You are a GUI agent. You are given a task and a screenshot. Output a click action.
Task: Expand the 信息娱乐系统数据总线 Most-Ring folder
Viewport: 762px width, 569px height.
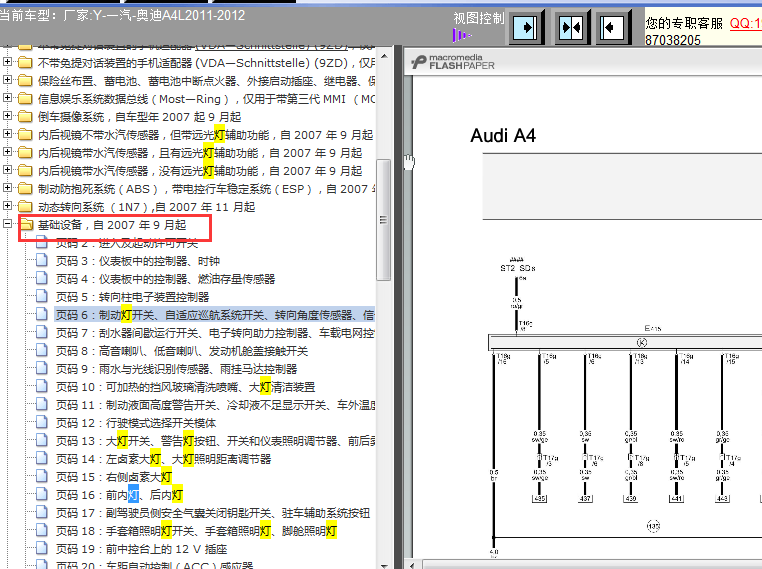click(x=8, y=99)
